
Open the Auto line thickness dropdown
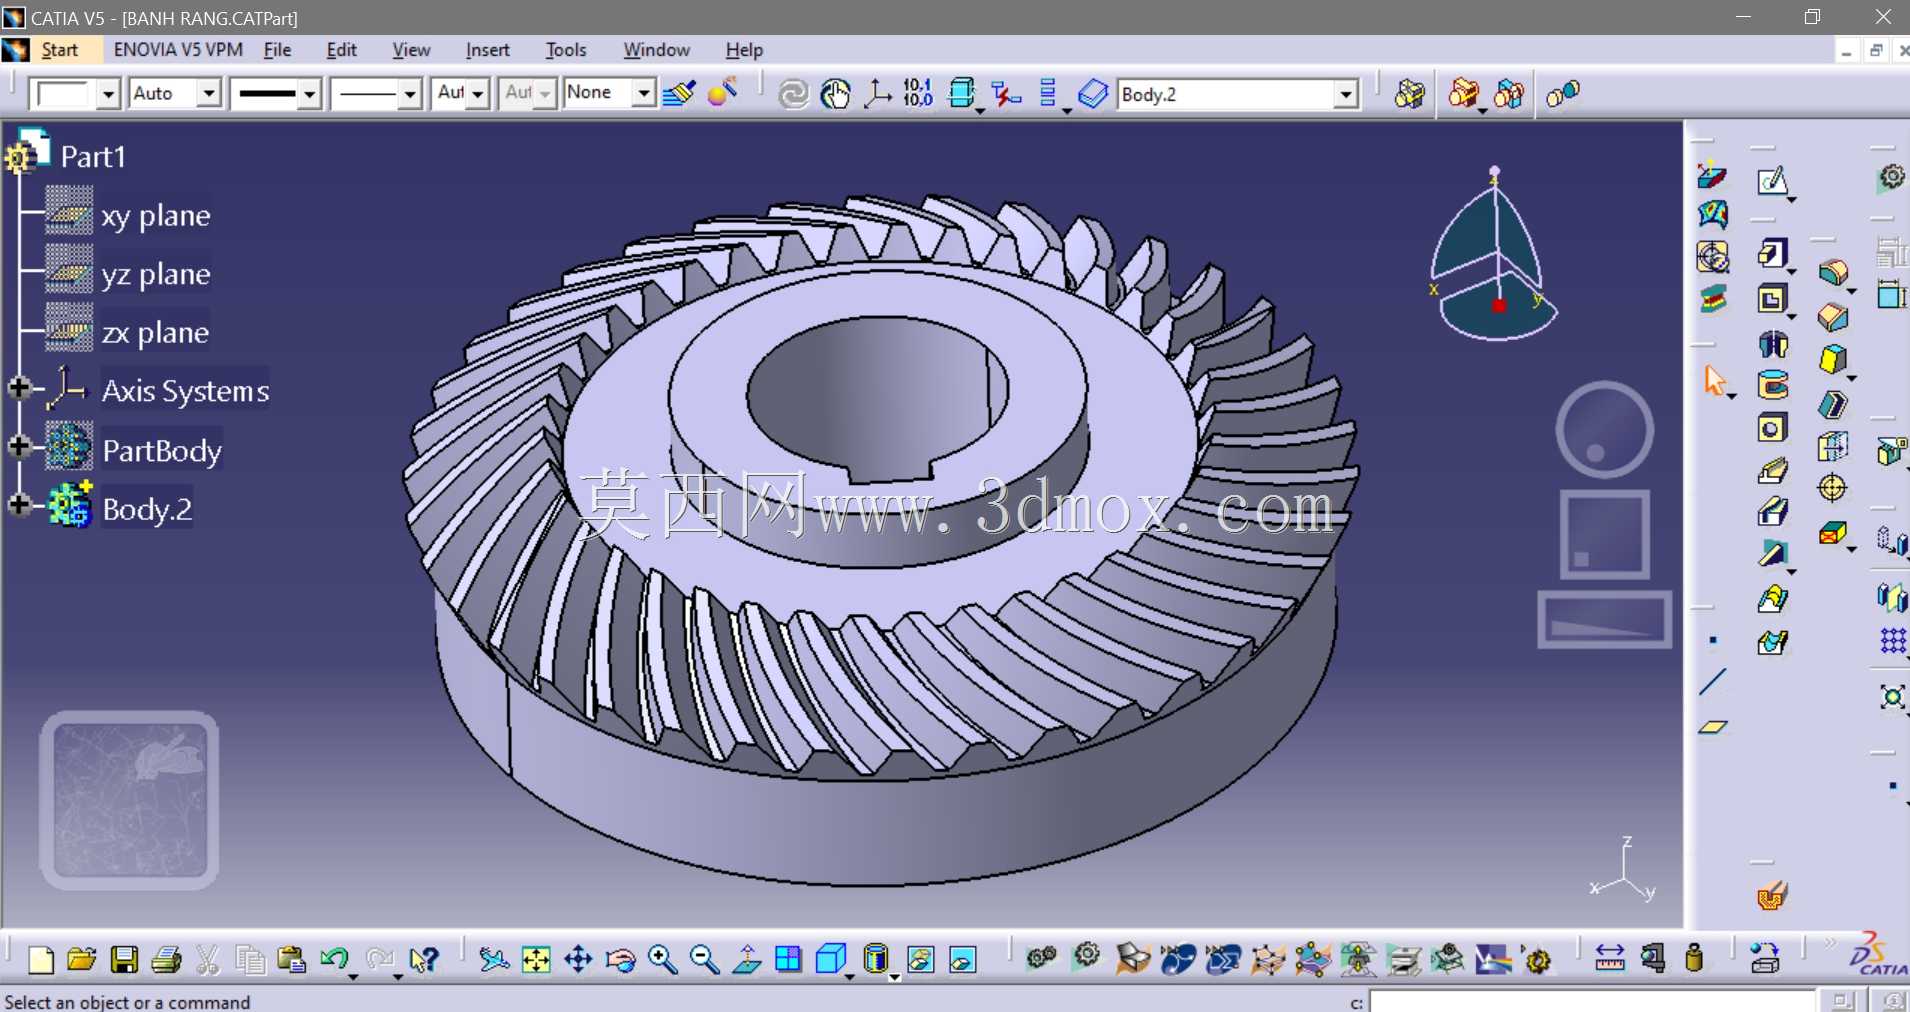tap(208, 94)
